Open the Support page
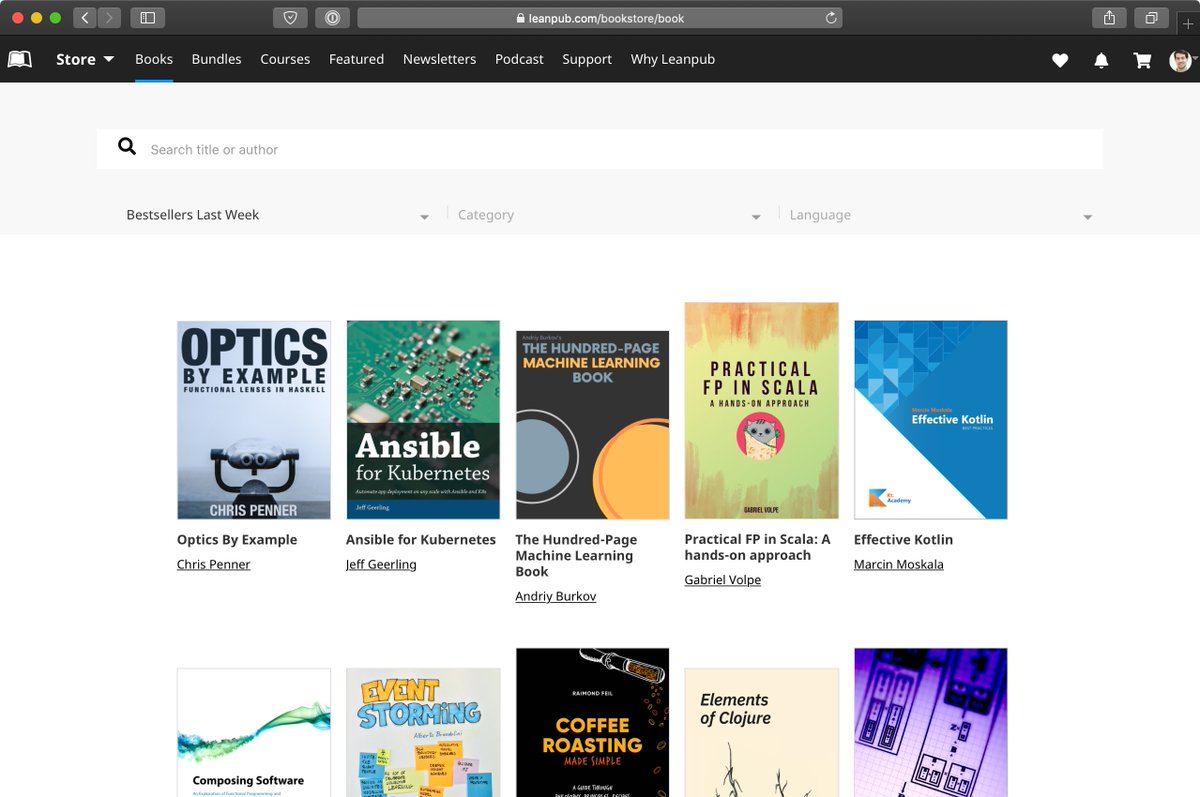 tap(587, 59)
